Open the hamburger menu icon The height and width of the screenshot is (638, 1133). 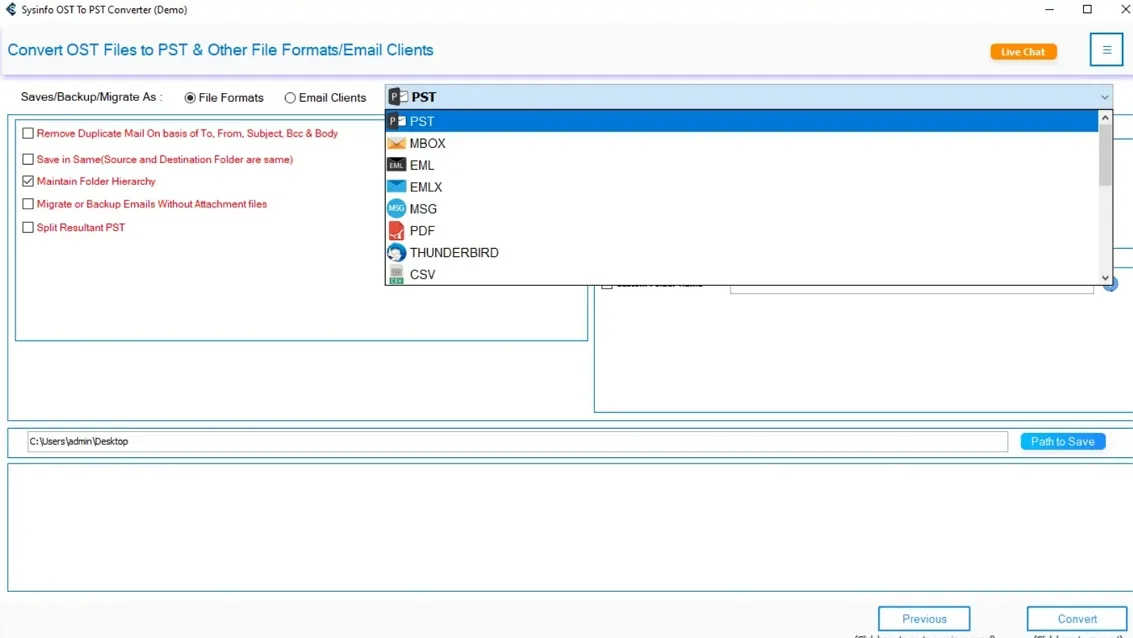pos(1106,50)
